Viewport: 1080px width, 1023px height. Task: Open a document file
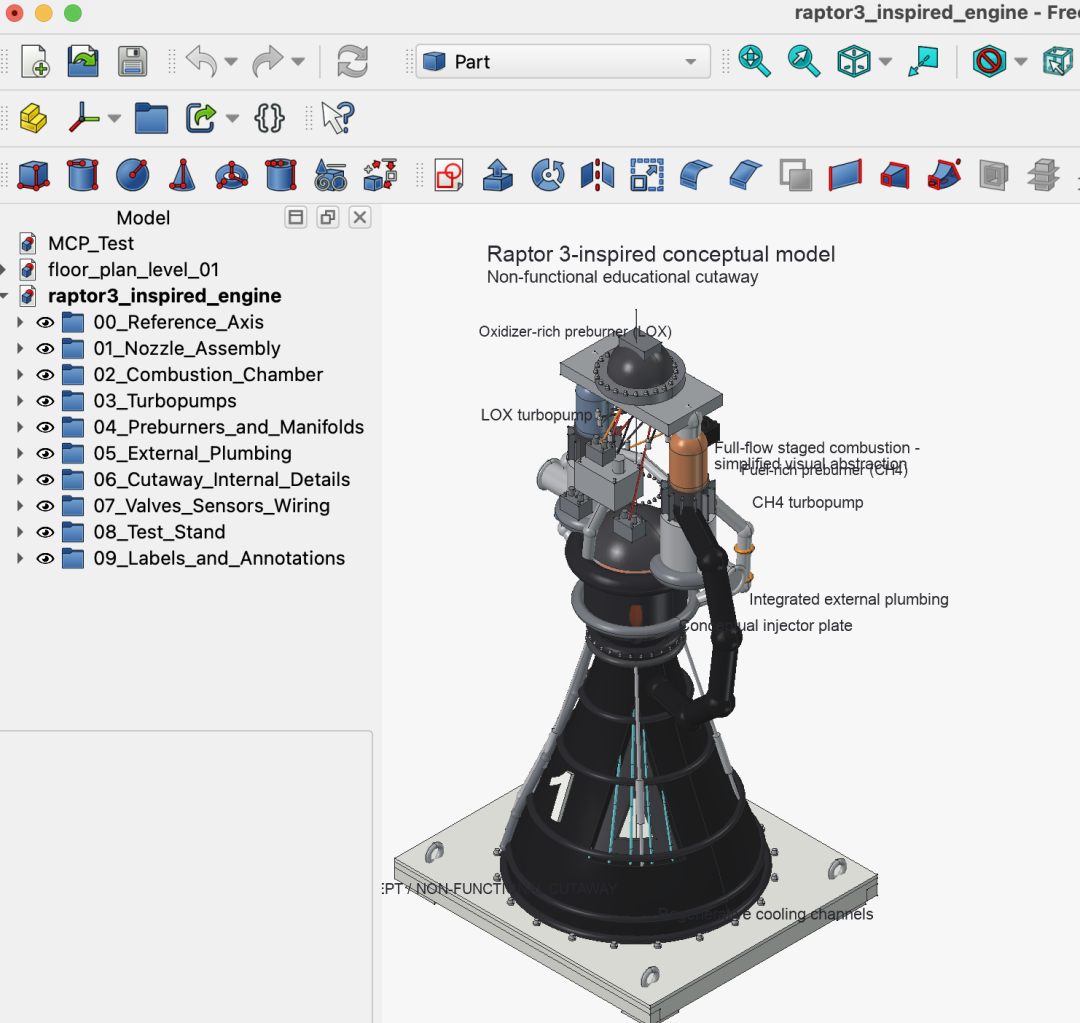click(x=83, y=61)
